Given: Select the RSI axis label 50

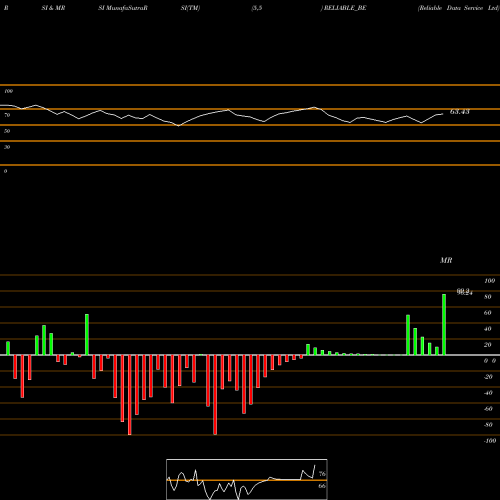Looking at the screenshot, I should tap(7, 131).
